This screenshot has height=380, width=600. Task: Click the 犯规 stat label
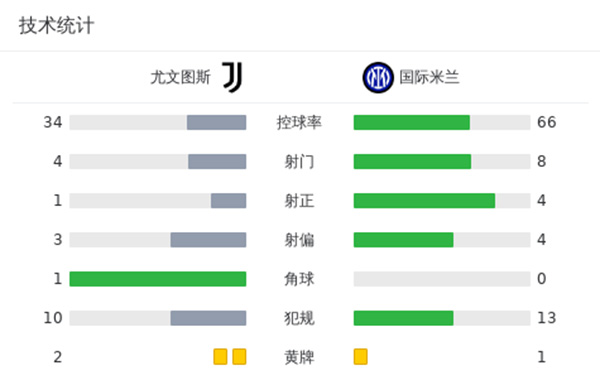299,318
